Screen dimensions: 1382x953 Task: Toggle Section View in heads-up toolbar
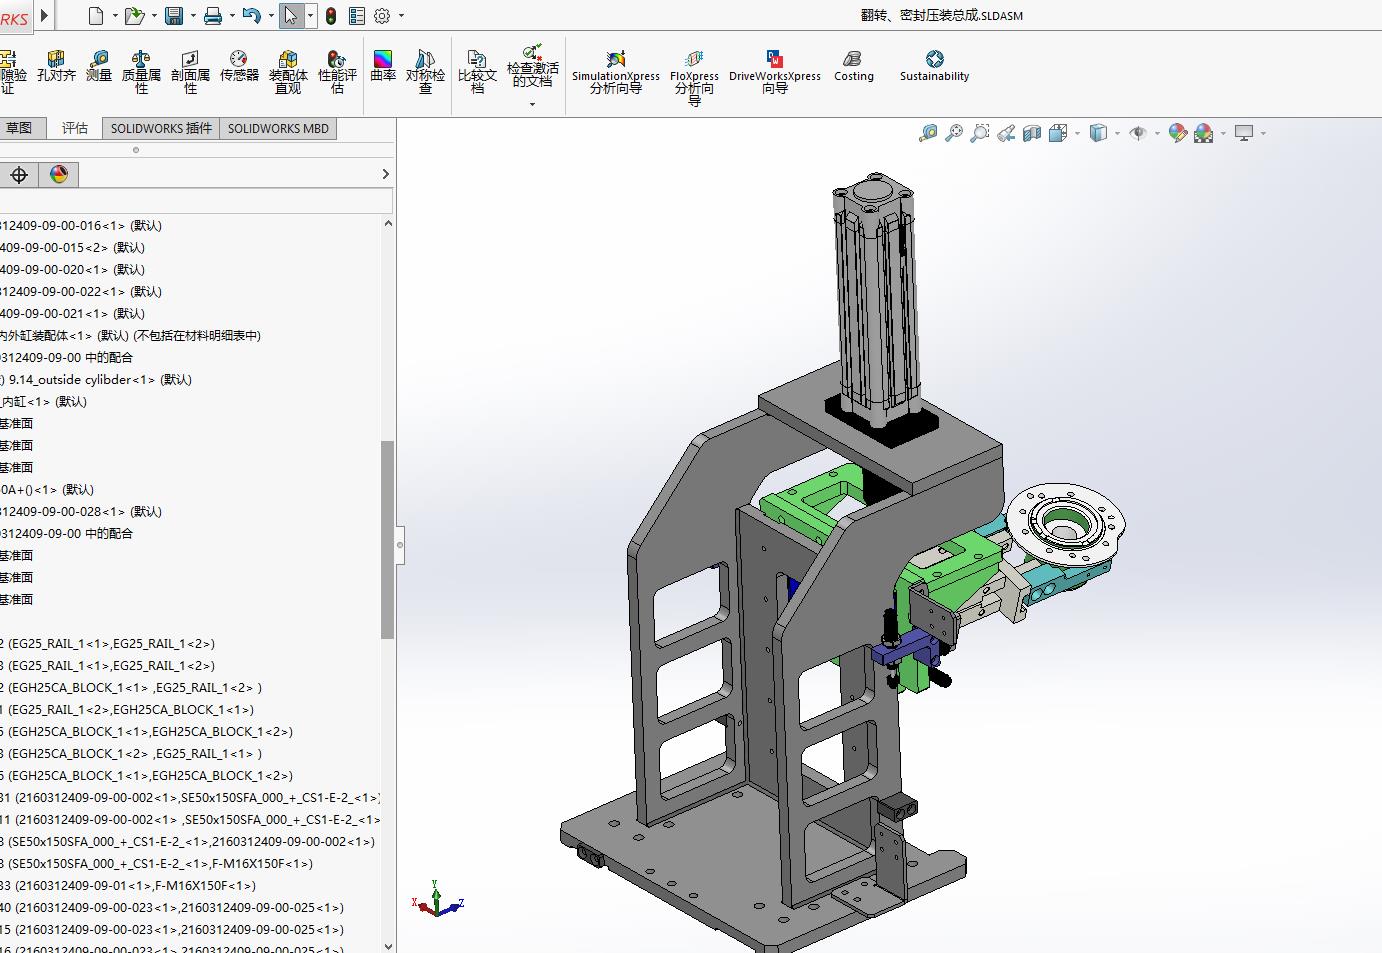click(x=1032, y=133)
